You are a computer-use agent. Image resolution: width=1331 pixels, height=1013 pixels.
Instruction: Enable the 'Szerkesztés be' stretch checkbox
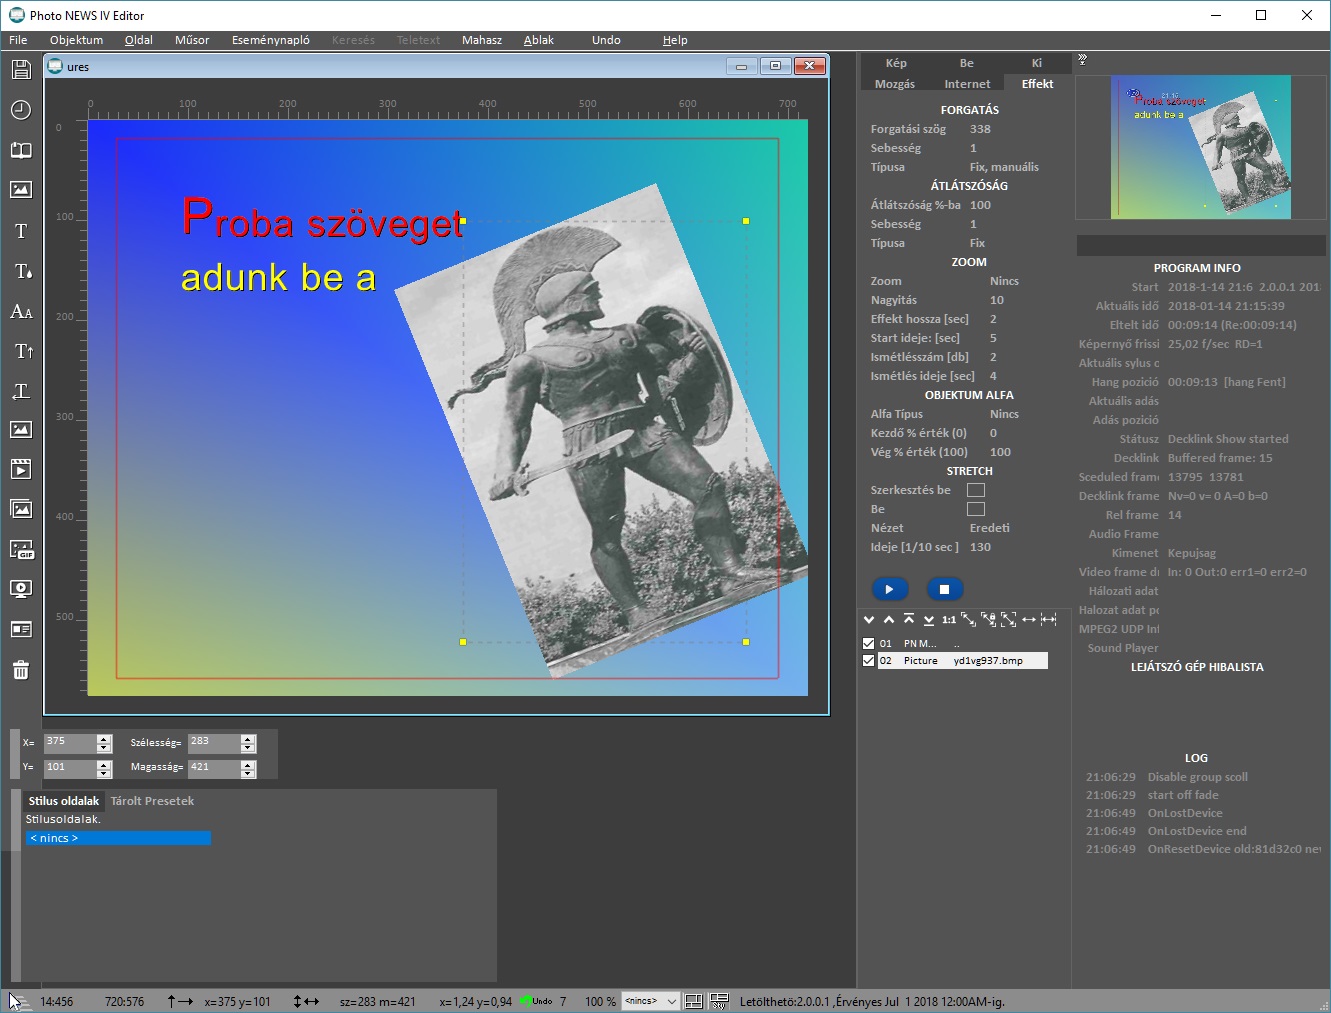[975, 490]
